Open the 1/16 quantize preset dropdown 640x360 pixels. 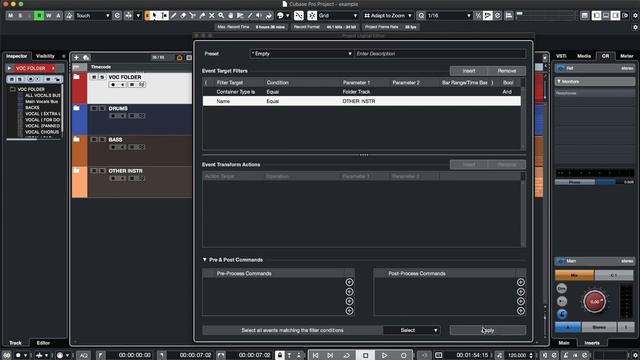449,16
